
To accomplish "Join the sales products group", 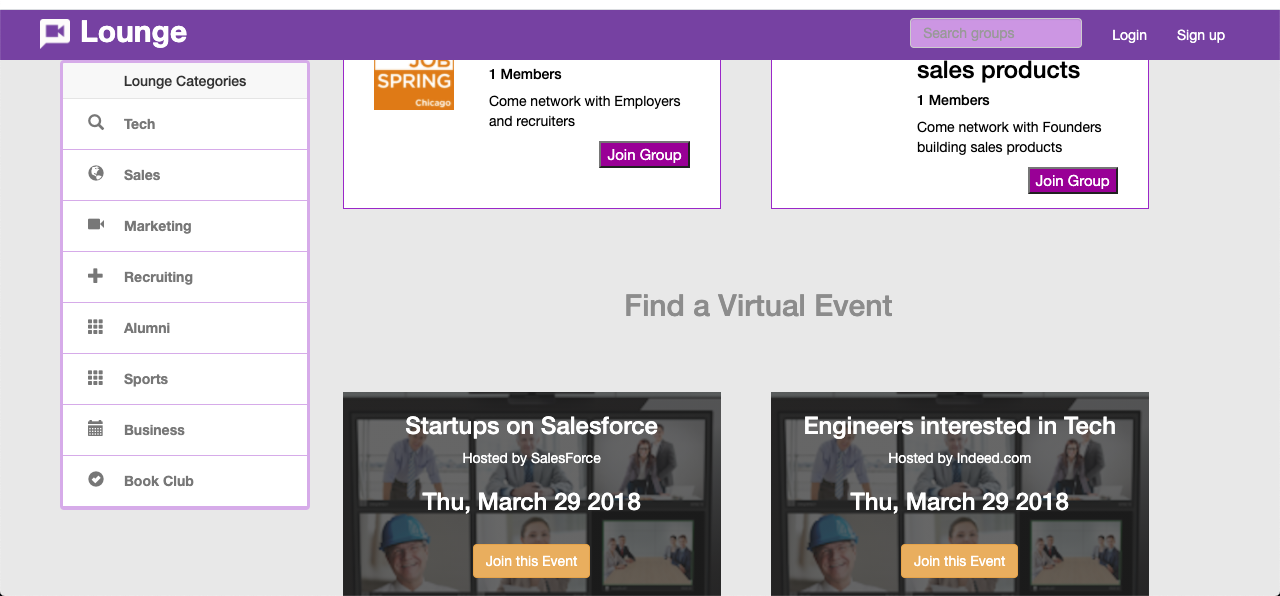I will pyautogui.click(x=1072, y=181).
